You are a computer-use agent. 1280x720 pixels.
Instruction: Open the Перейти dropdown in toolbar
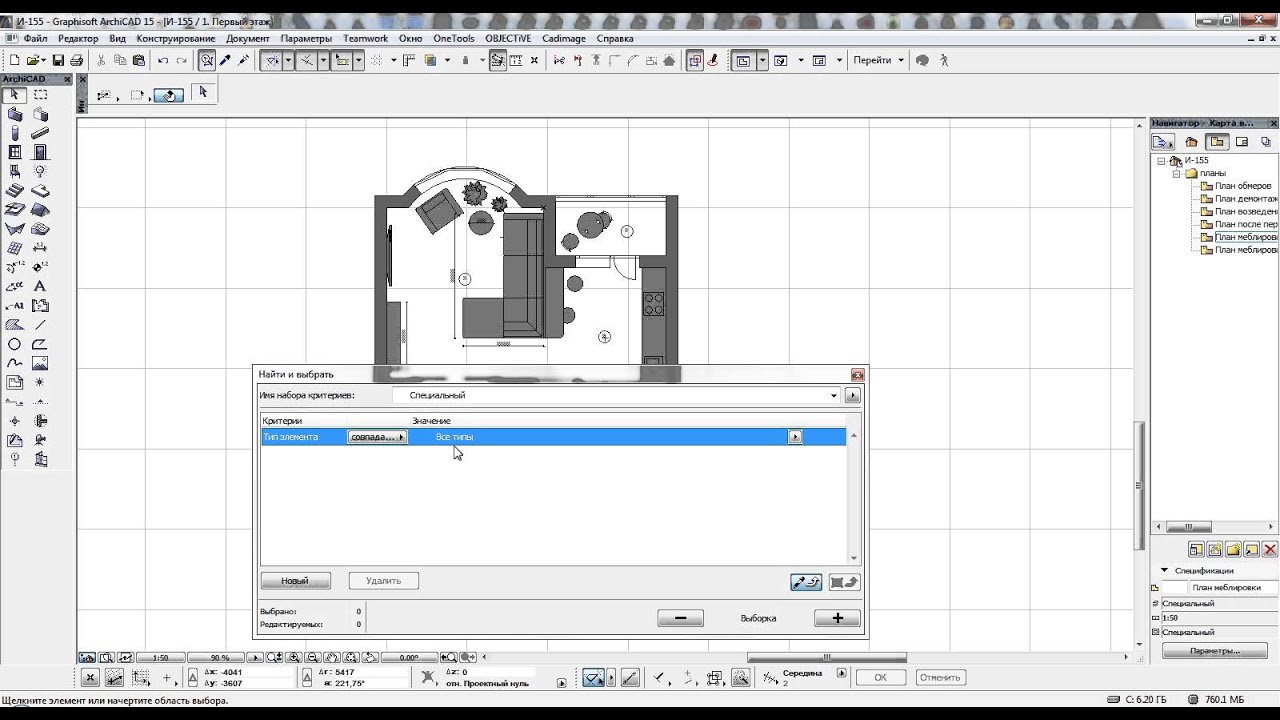click(878, 60)
